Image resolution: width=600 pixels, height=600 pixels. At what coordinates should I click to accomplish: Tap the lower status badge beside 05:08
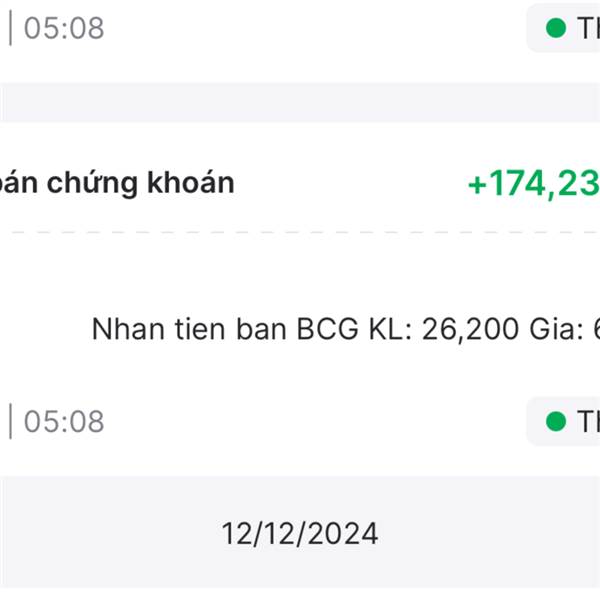565,421
